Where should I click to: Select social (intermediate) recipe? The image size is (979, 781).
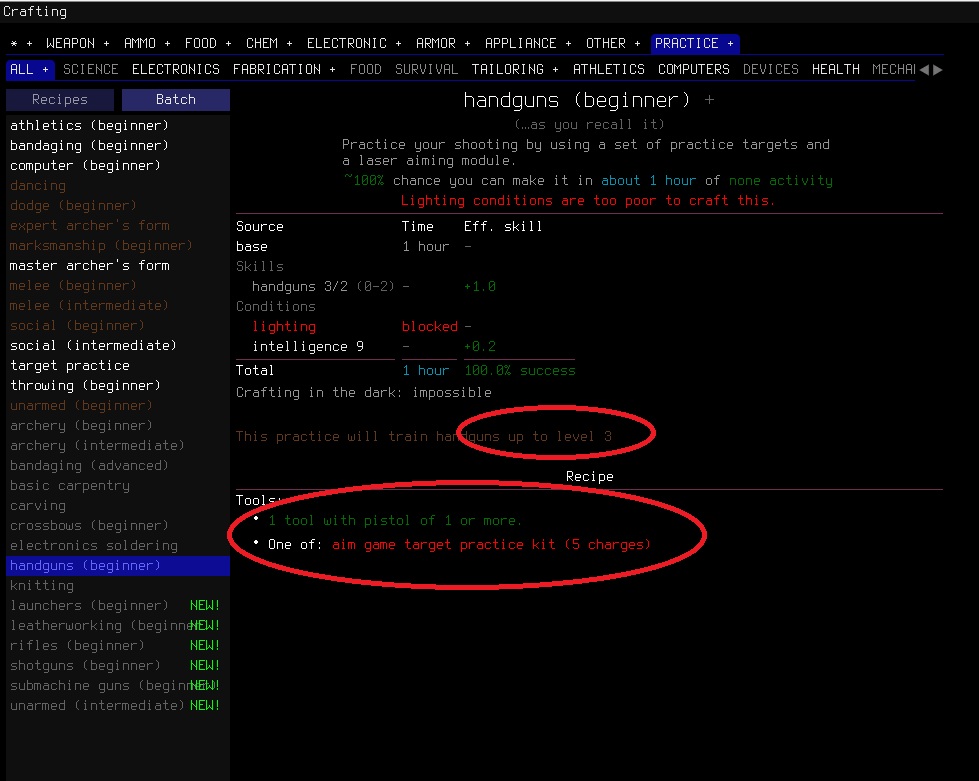pos(118,345)
